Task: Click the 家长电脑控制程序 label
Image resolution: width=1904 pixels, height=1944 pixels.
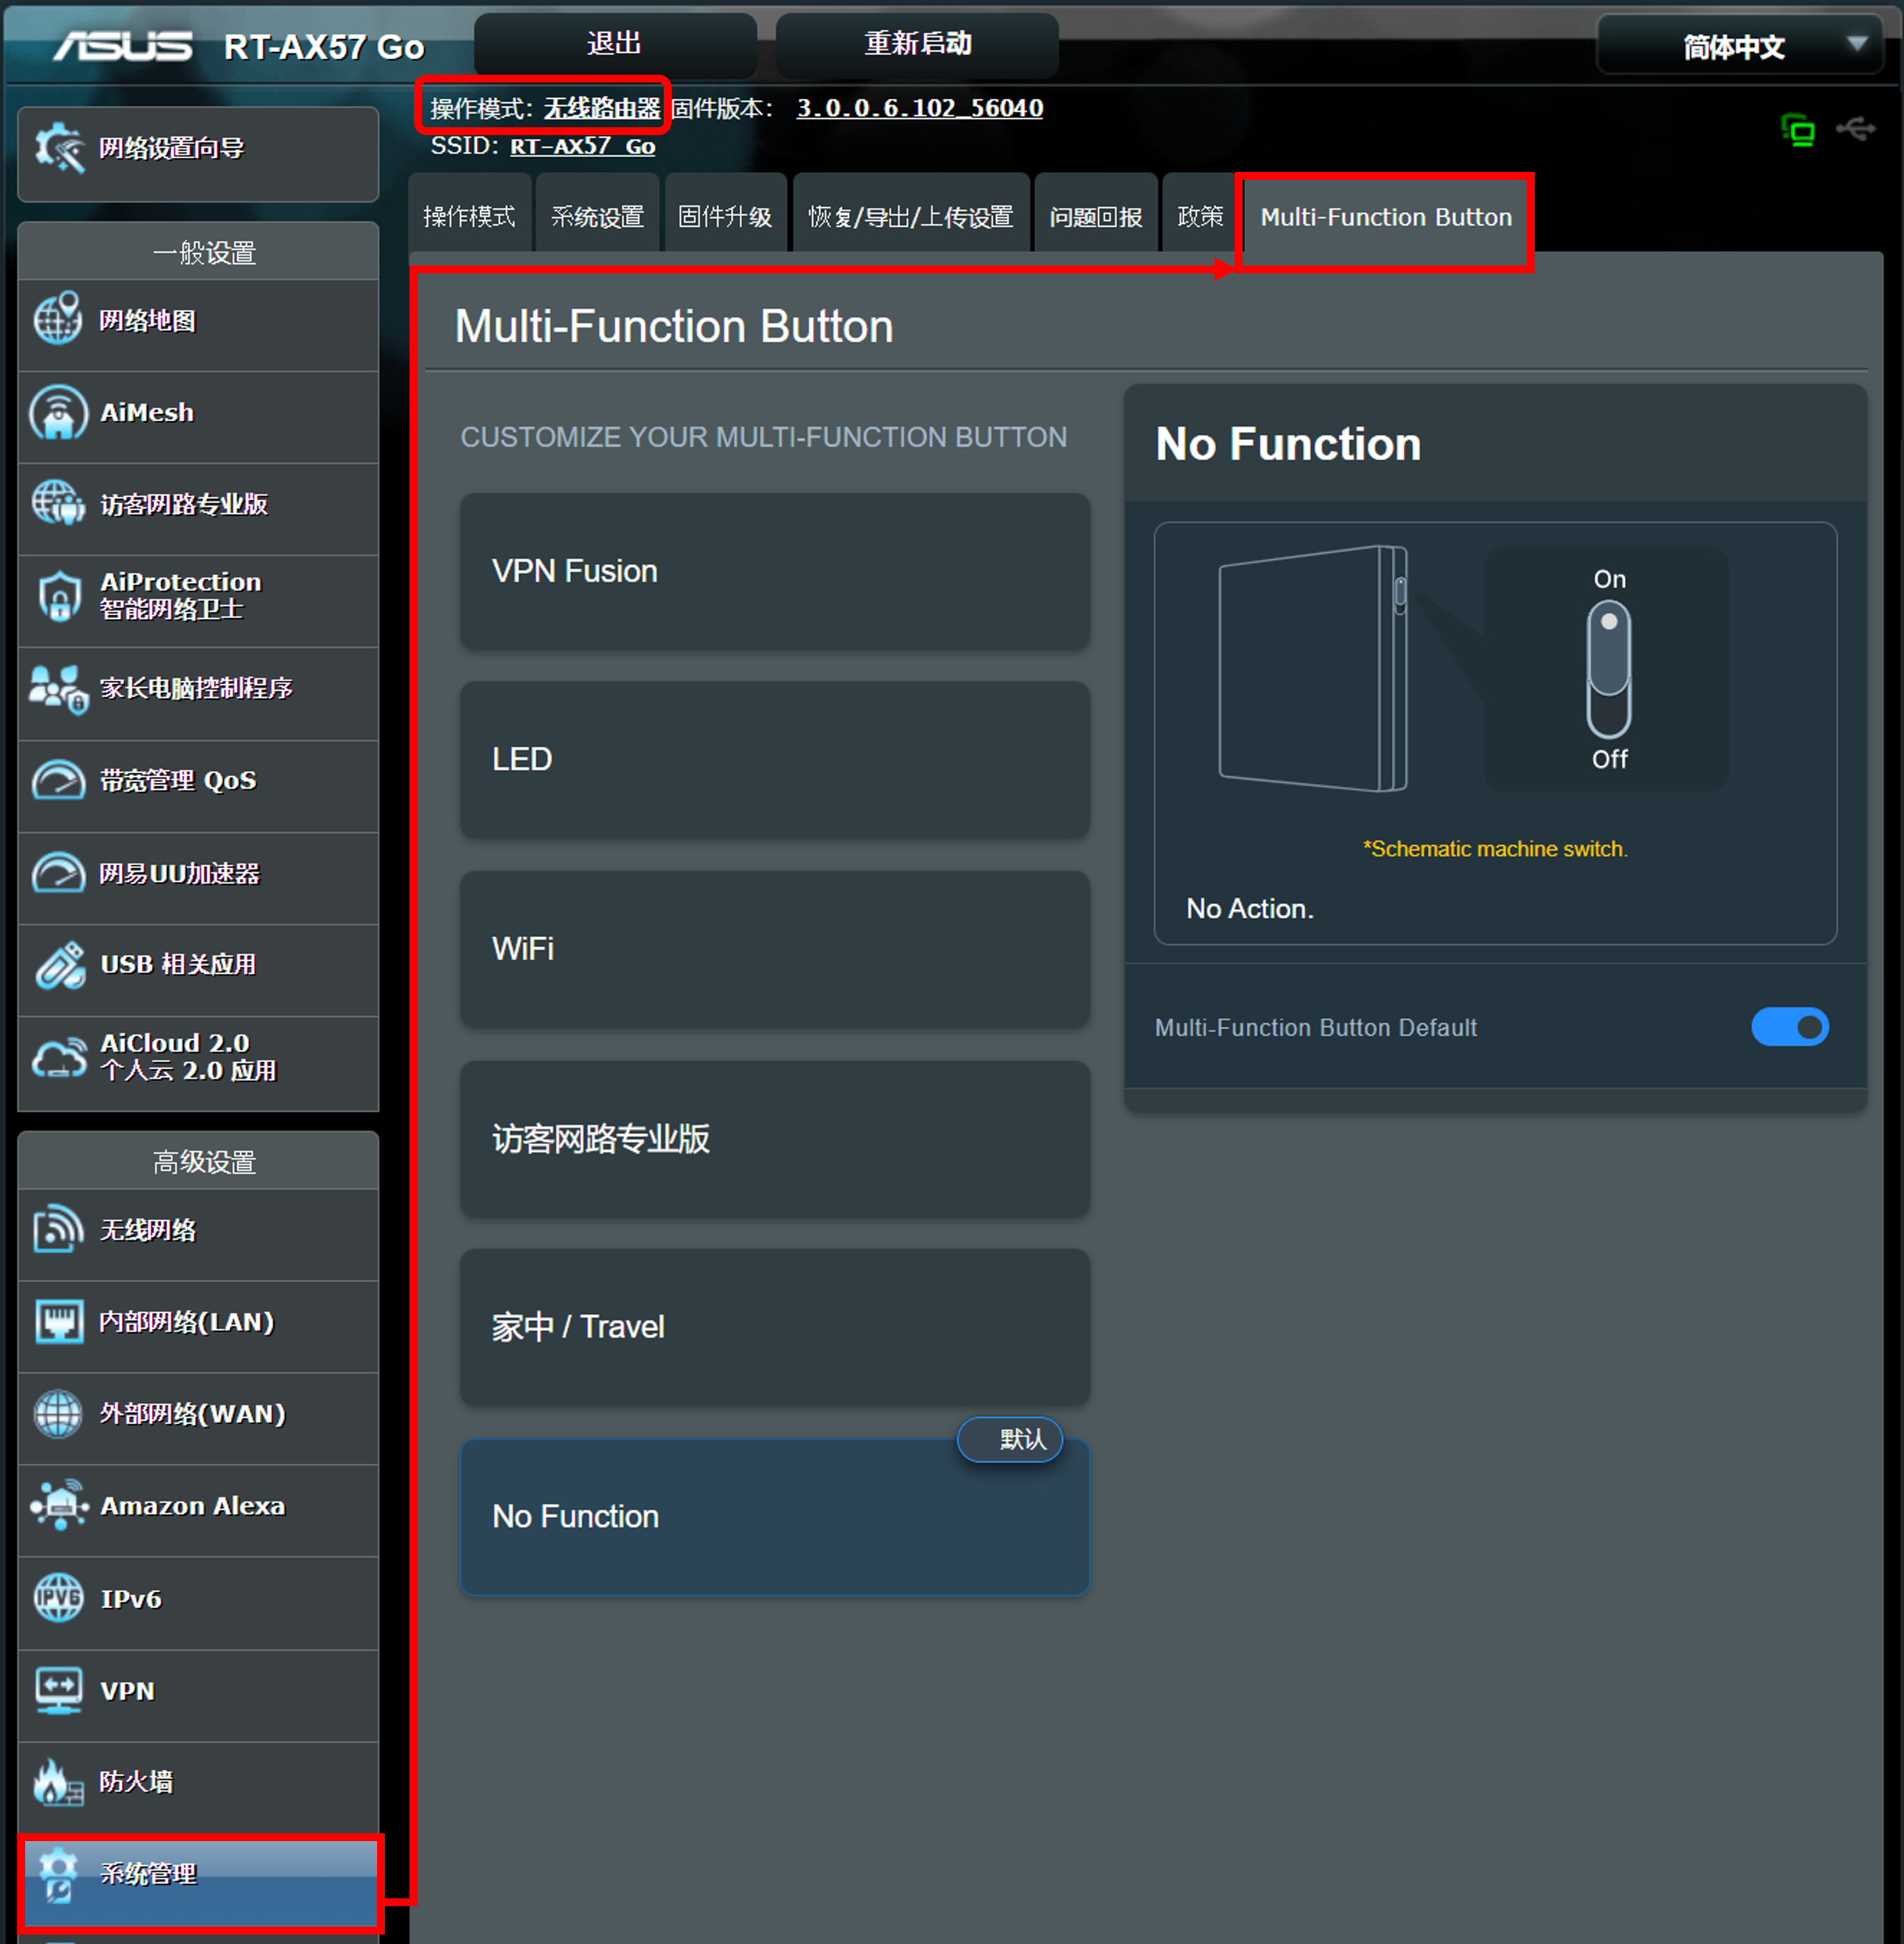Action: point(196,688)
